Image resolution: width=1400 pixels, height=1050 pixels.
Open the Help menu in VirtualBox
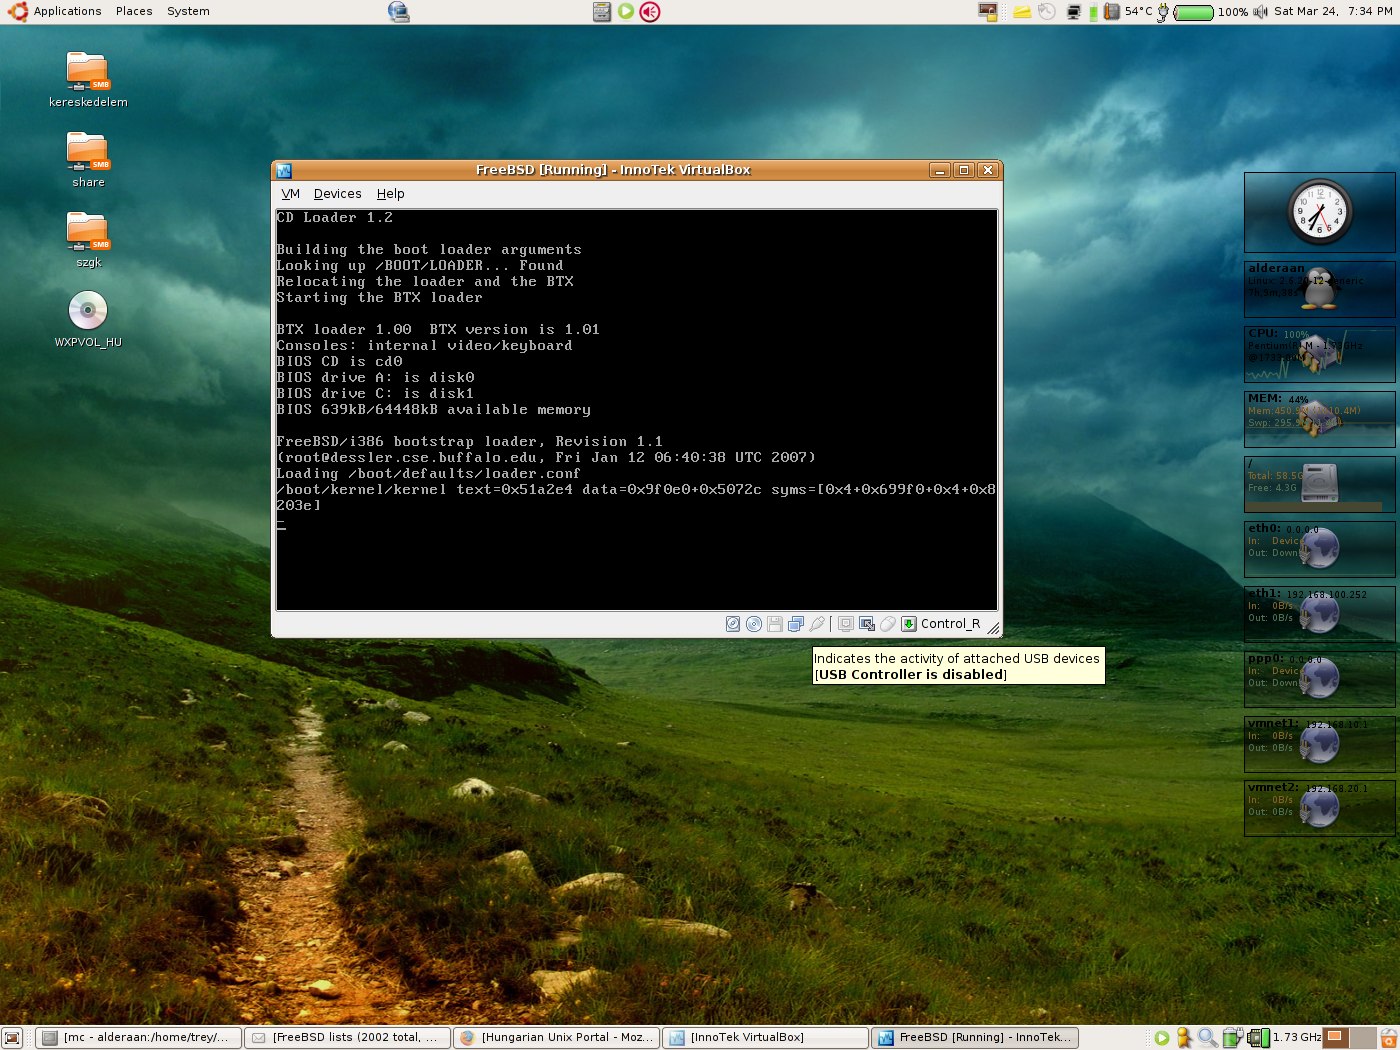coord(391,194)
